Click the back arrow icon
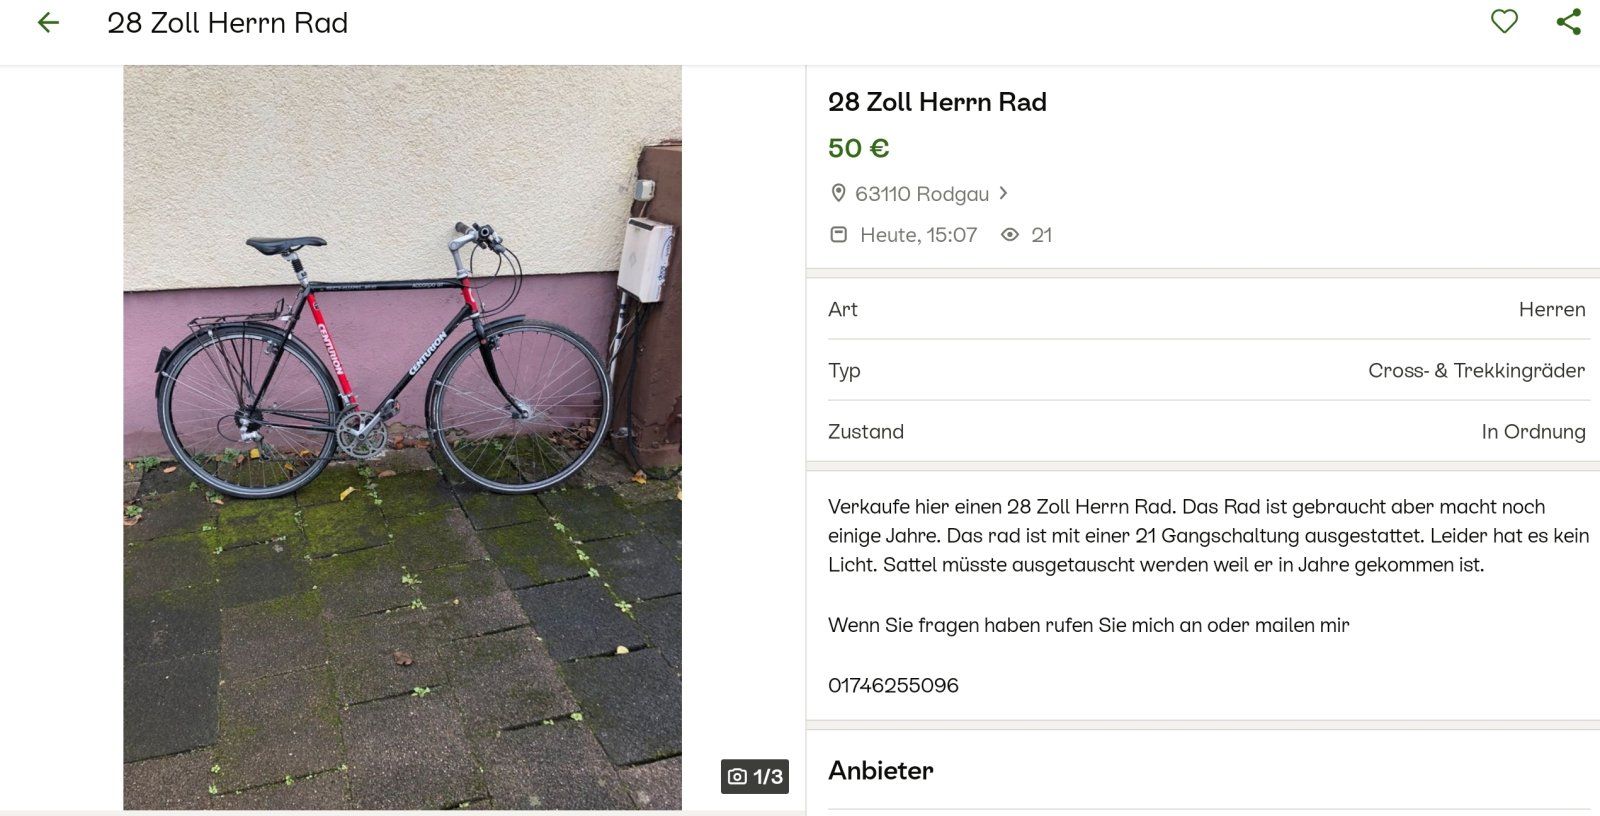The height and width of the screenshot is (816, 1600). 48,23
